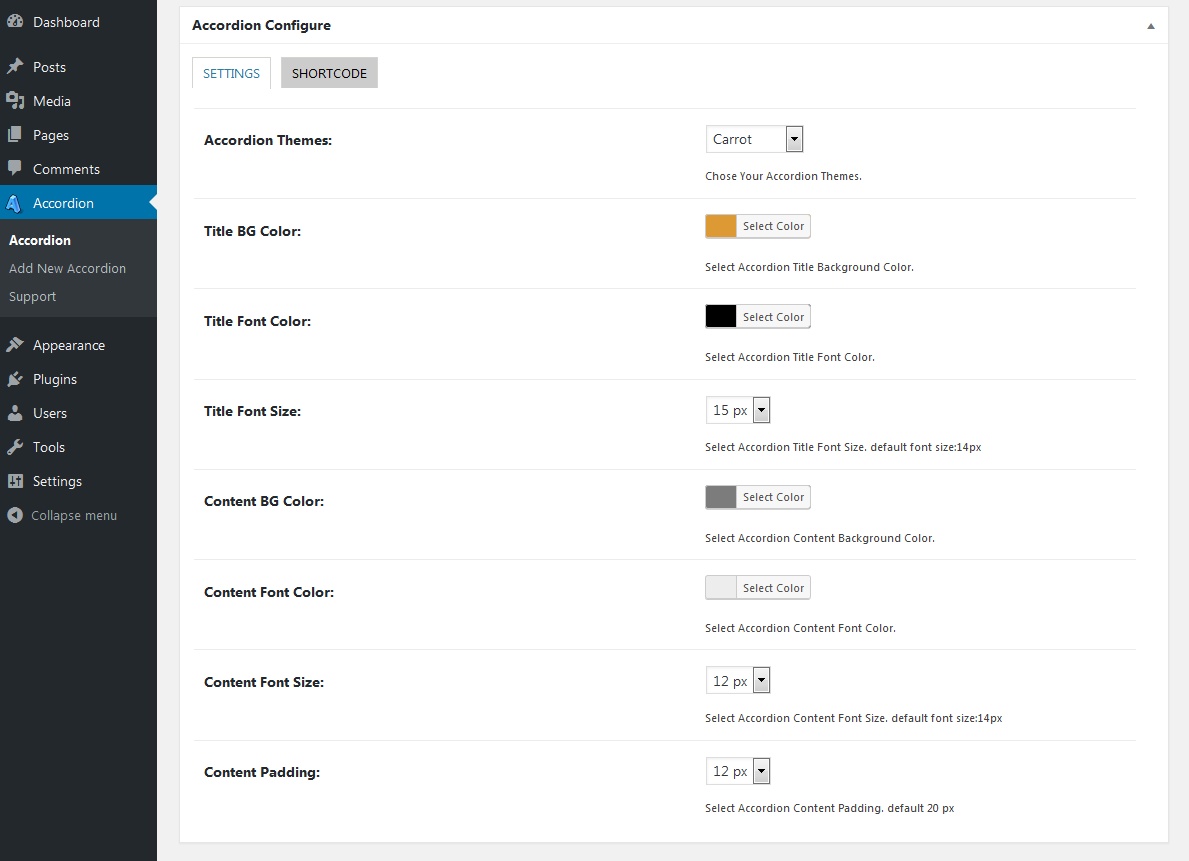This screenshot has height=861, width=1189.
Task: Click 'Select Accordion Content Padding' hint
Action: (830, 808)
